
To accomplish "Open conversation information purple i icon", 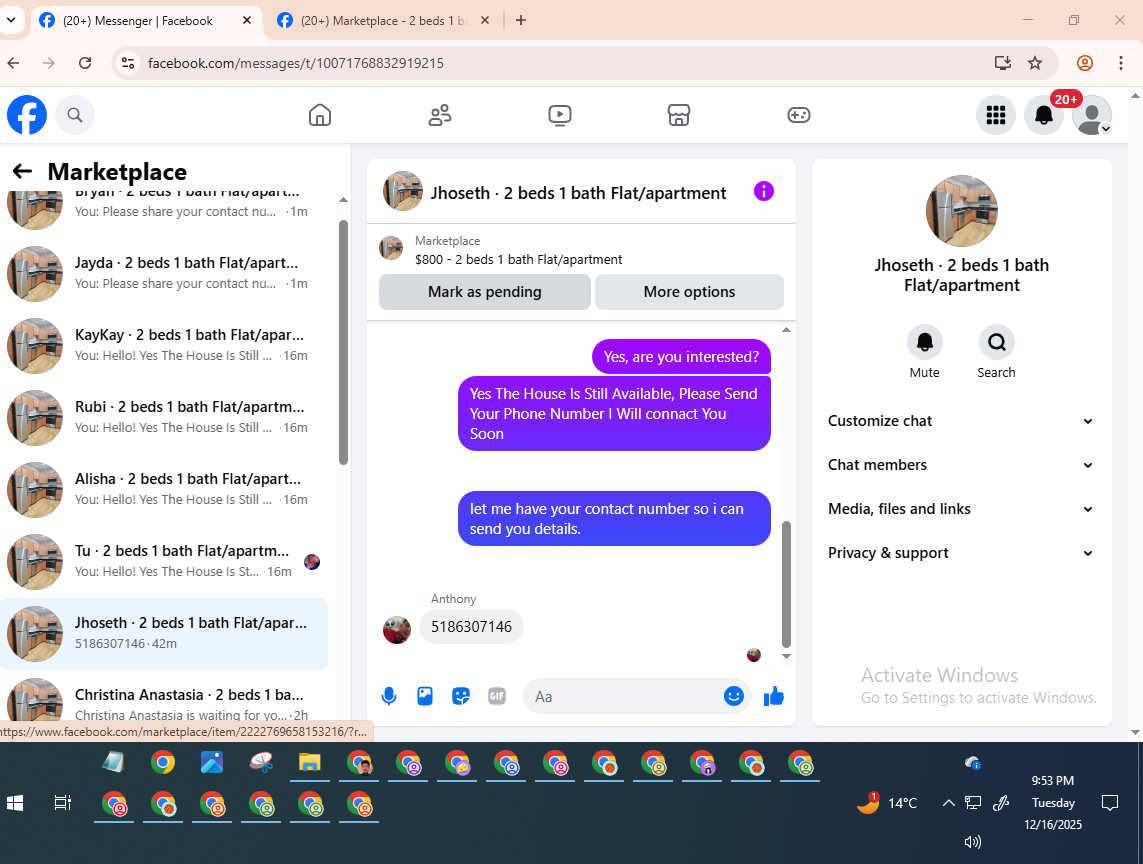I will (x=763, y=192).
